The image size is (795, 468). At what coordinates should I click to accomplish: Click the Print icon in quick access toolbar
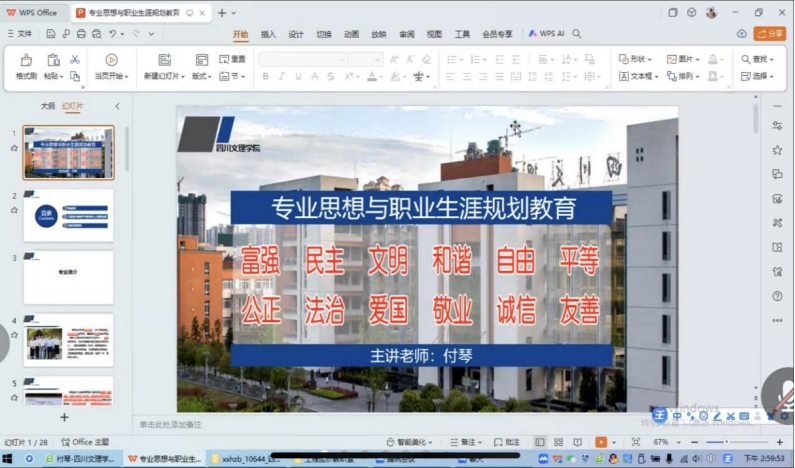pyautogui.click(x=77, y=33)
